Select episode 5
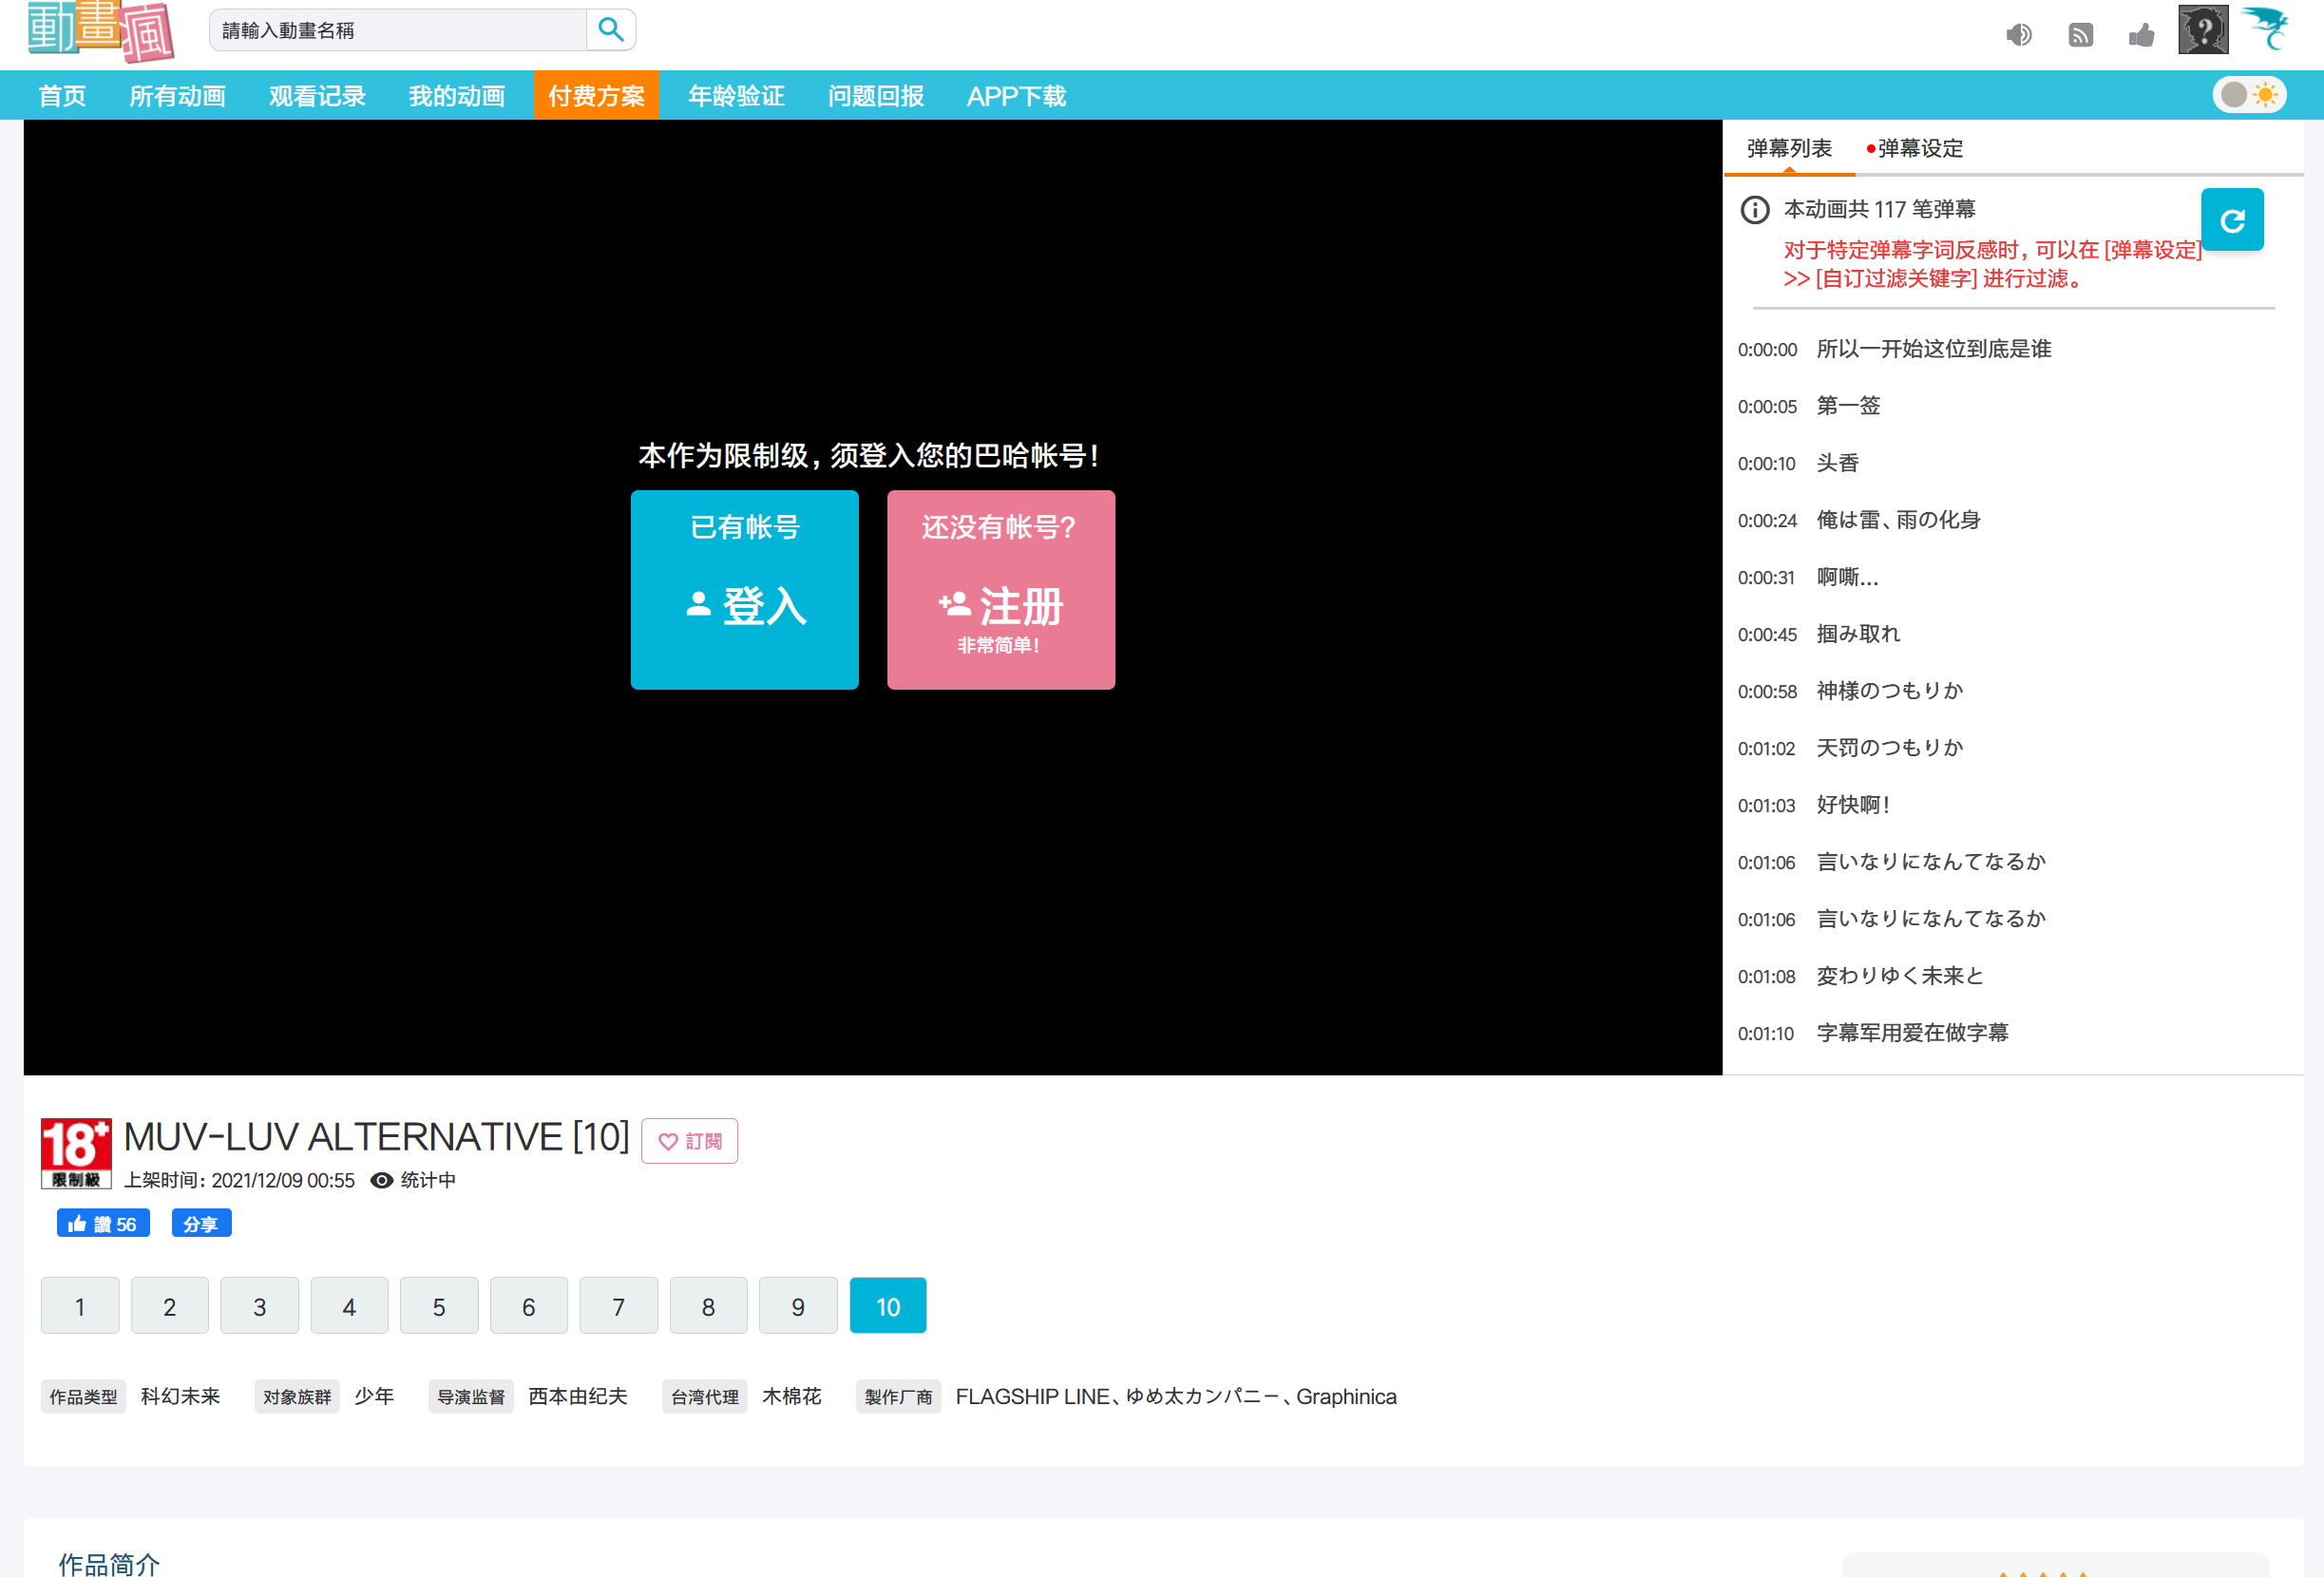 point(439,1306)
